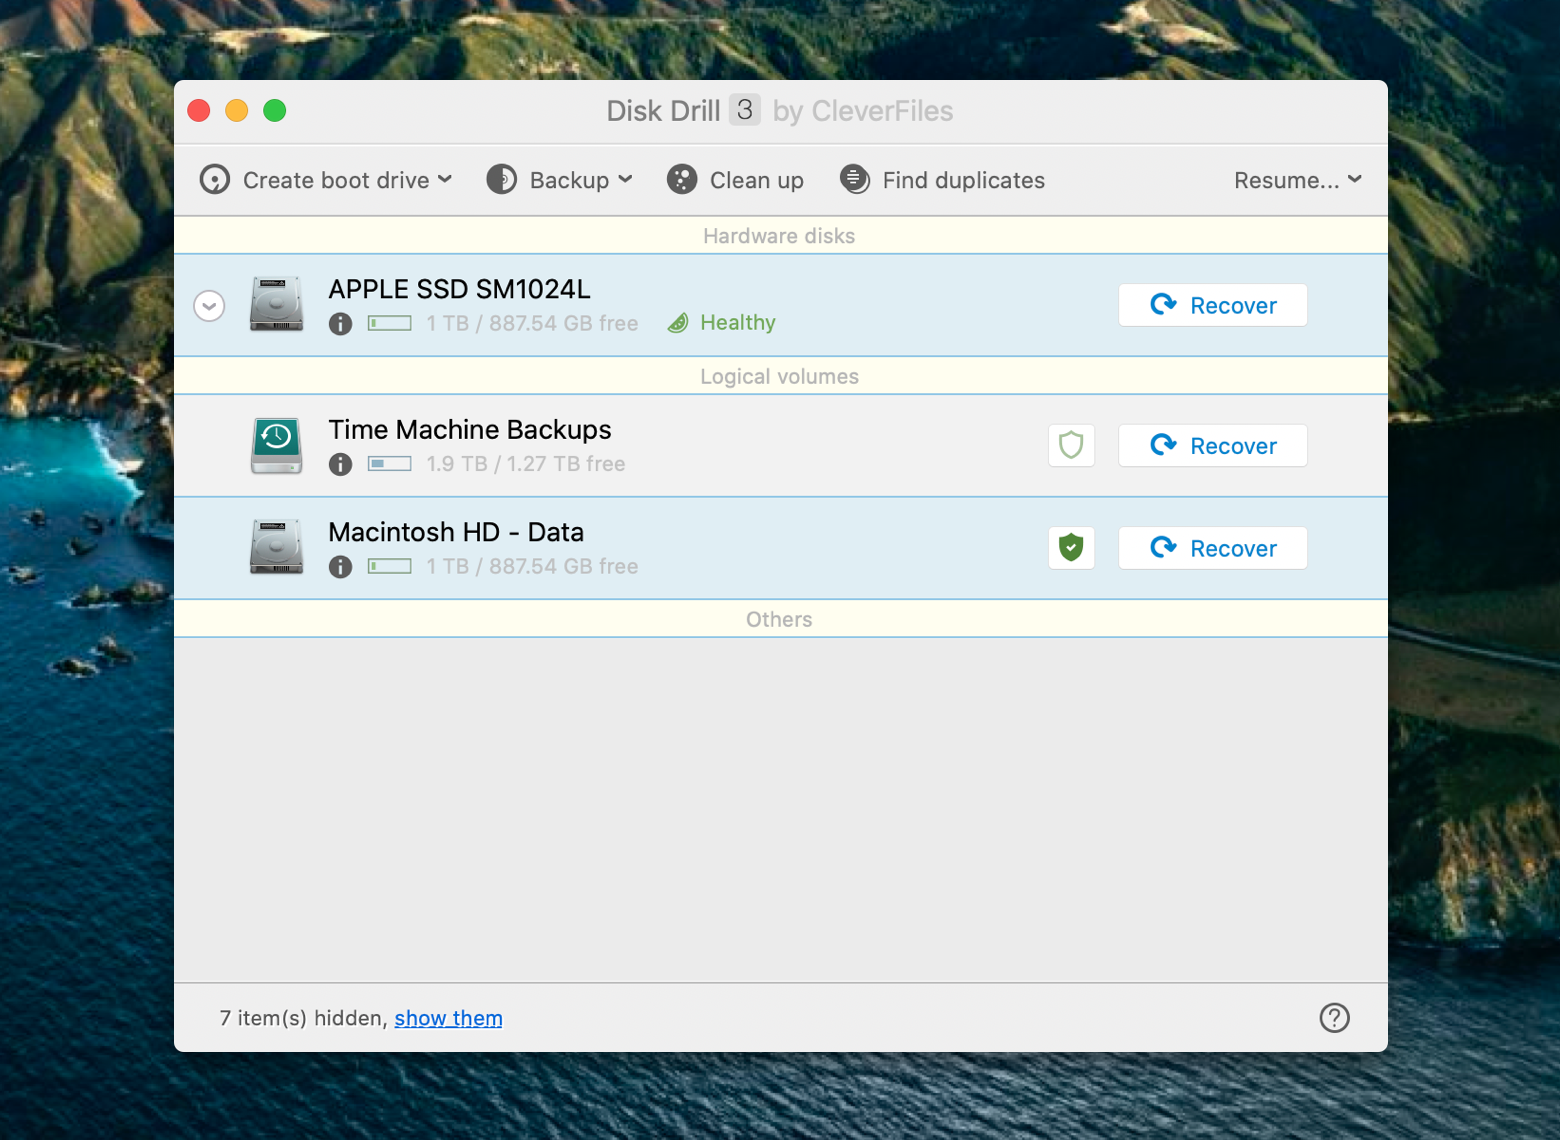This screenshot has width=1560, height=1140.
Task: Click the Hardware disks section header
Action: 779,236
